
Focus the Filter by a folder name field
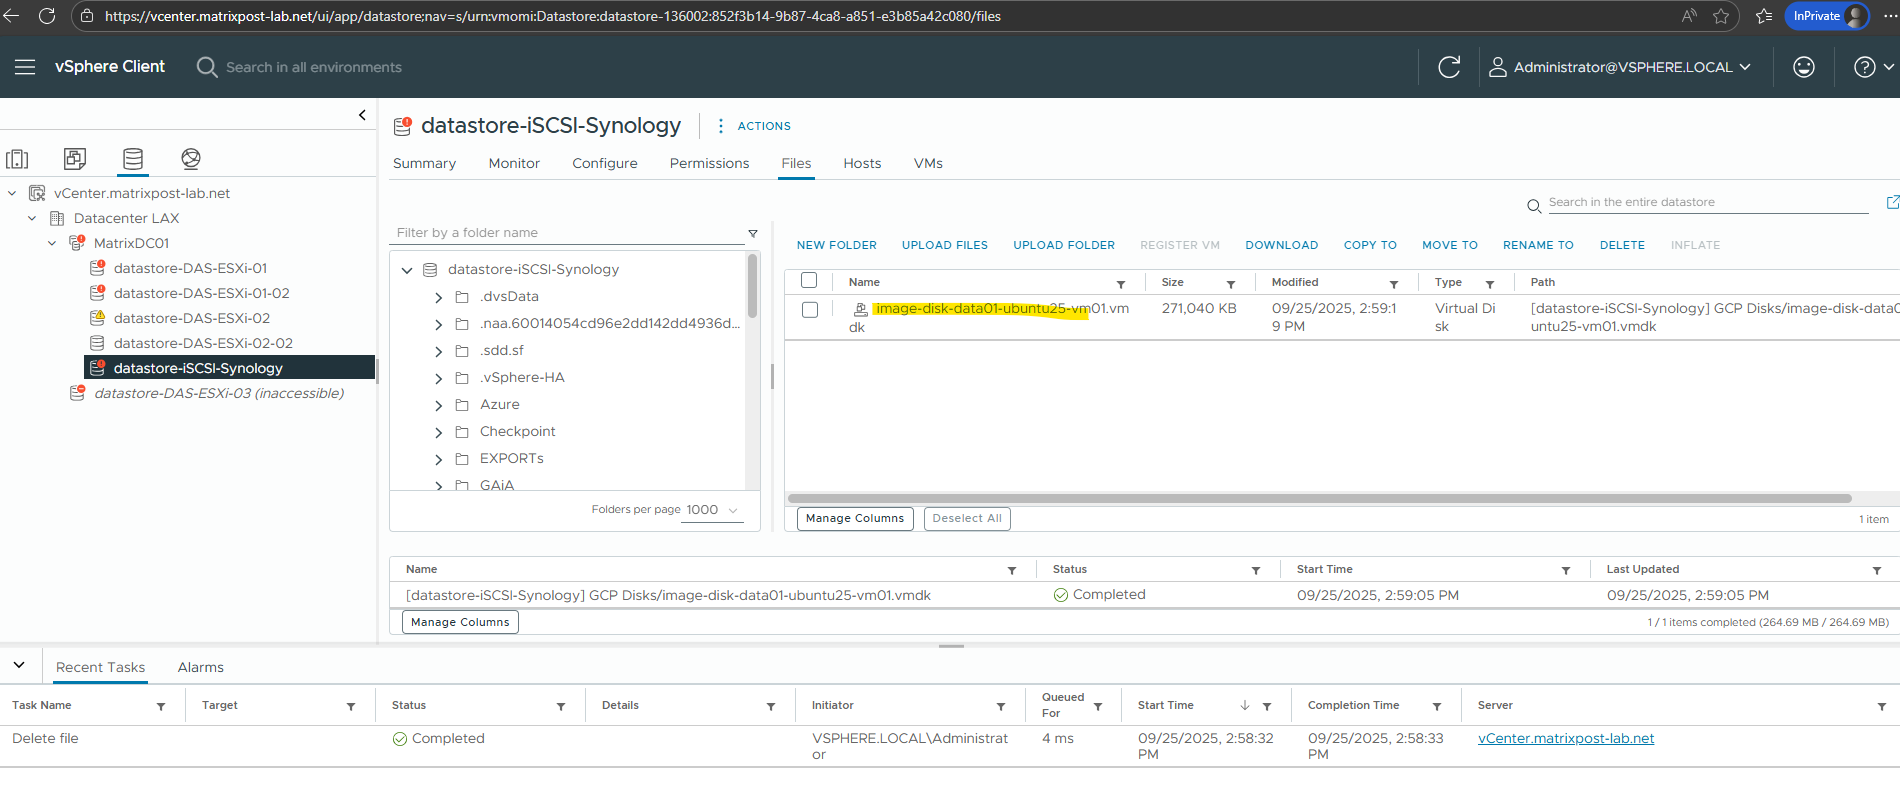568,233
